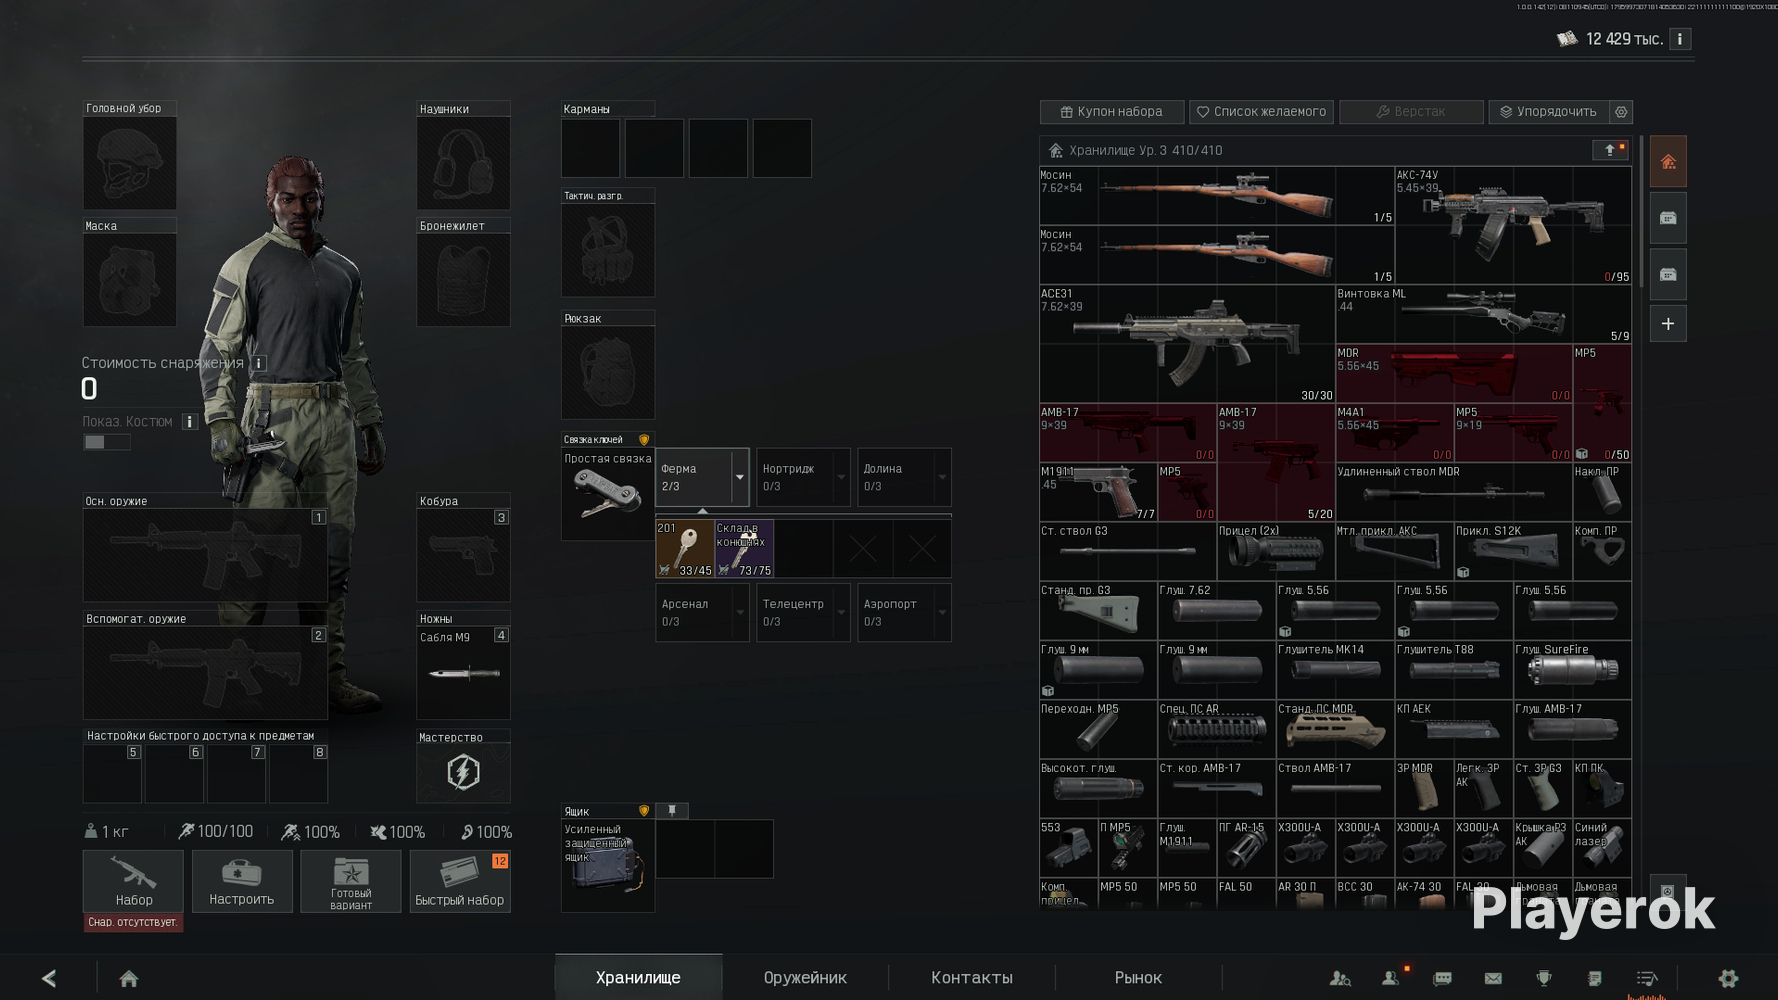The width and height of the screenshot is (1778, 1000).
Task: Expand the Долина keys dropdown
Action: click(x=942, y=477)
